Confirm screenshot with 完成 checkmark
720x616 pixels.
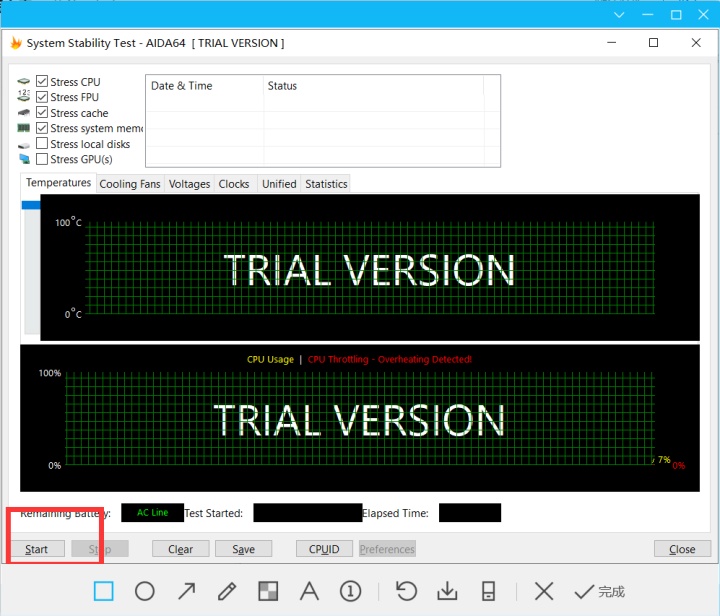tap(599, 591)
